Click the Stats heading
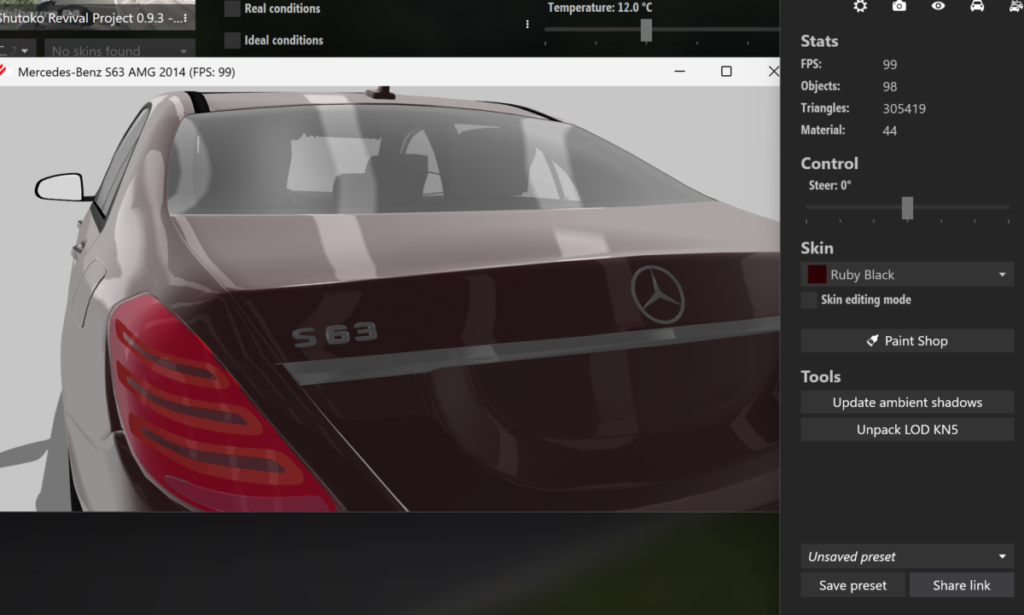The width and height of the screenshot is (1024, 615). [819, 41]
